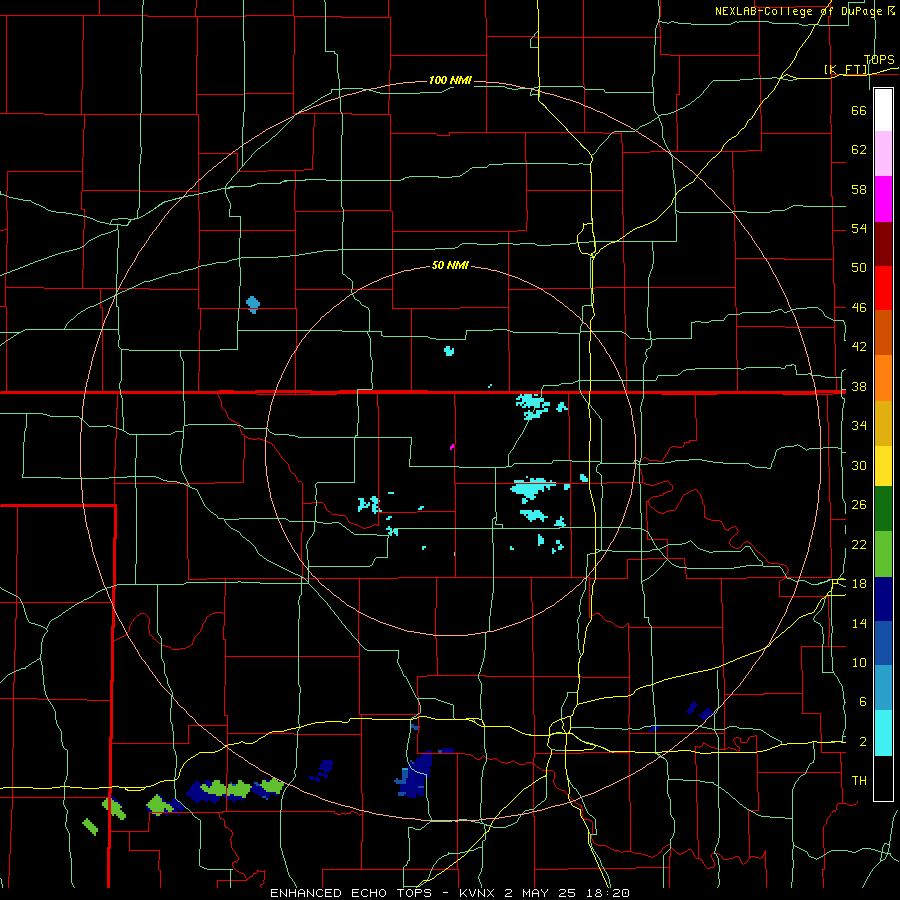Click the yellow 30-34 legend swatch
This screenshot has width=900, height=900.
coord(883,466)
